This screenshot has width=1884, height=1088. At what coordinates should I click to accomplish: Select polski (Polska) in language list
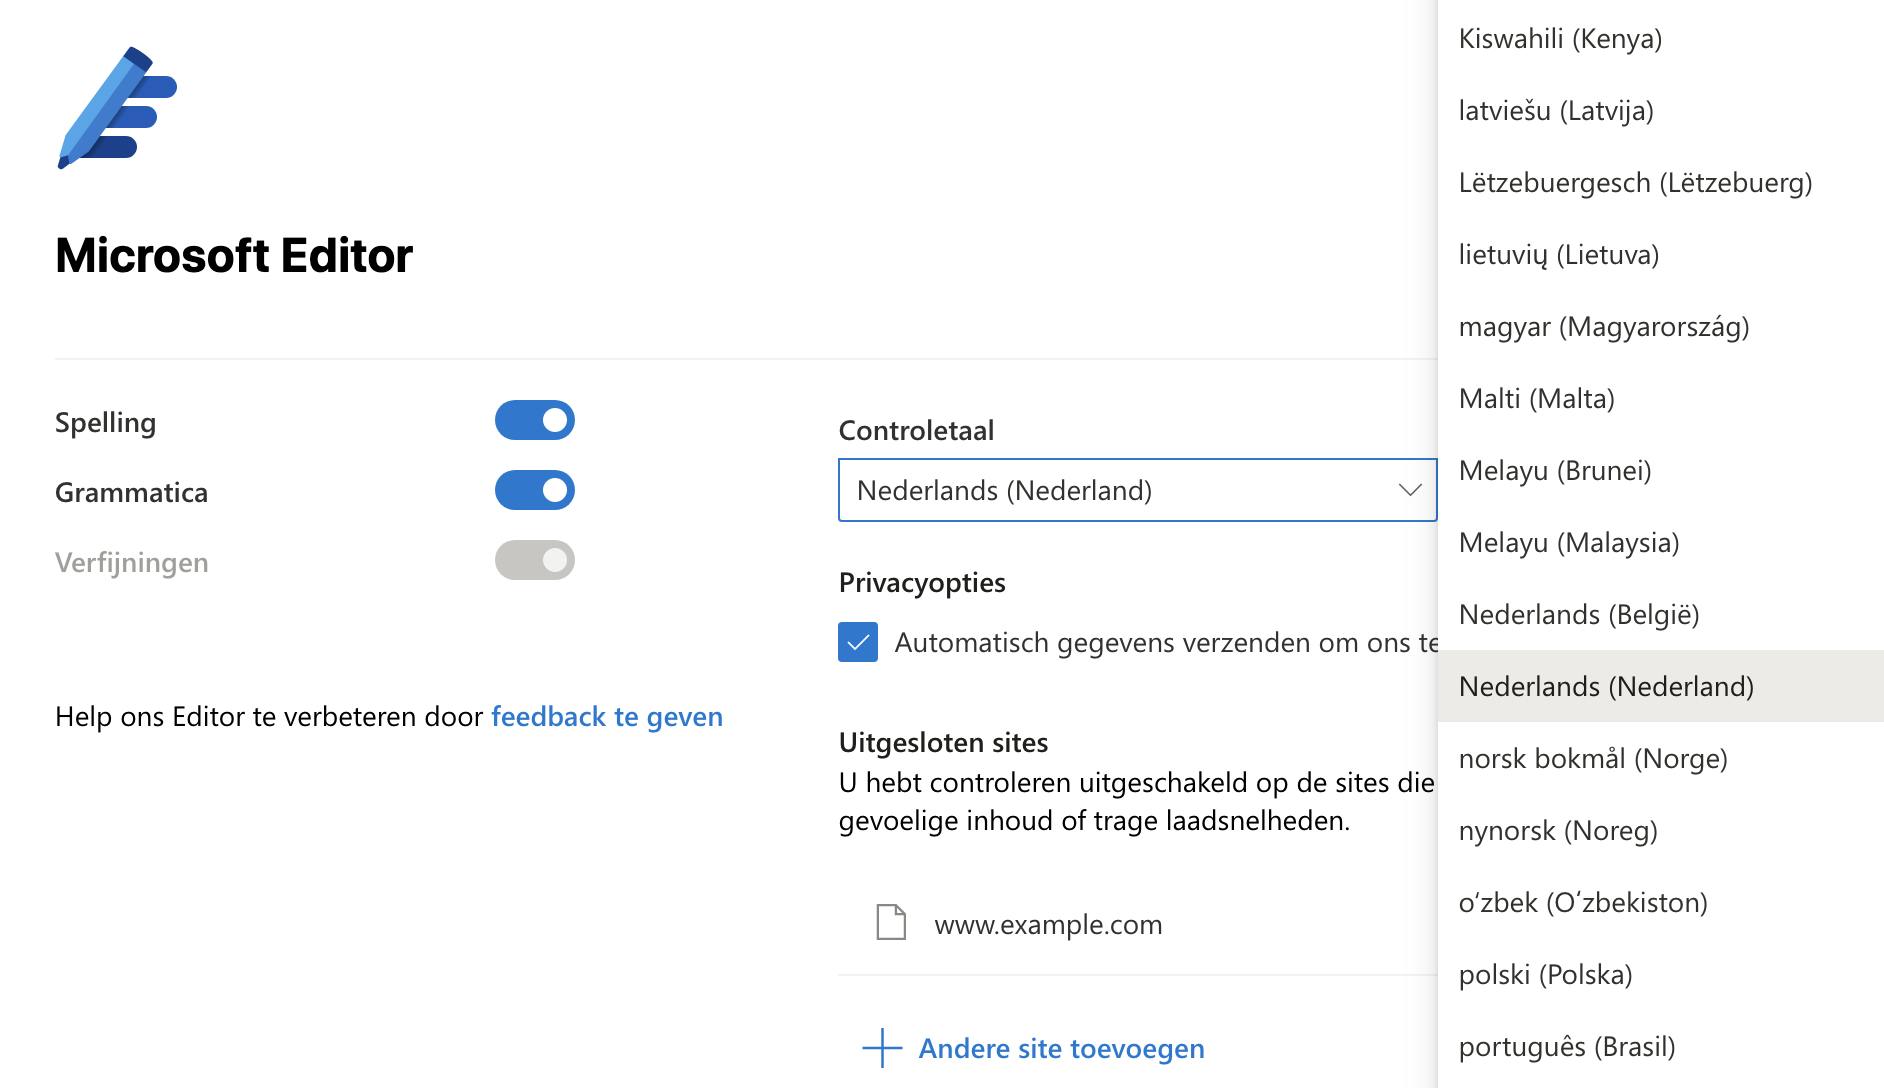(1545, 975)
